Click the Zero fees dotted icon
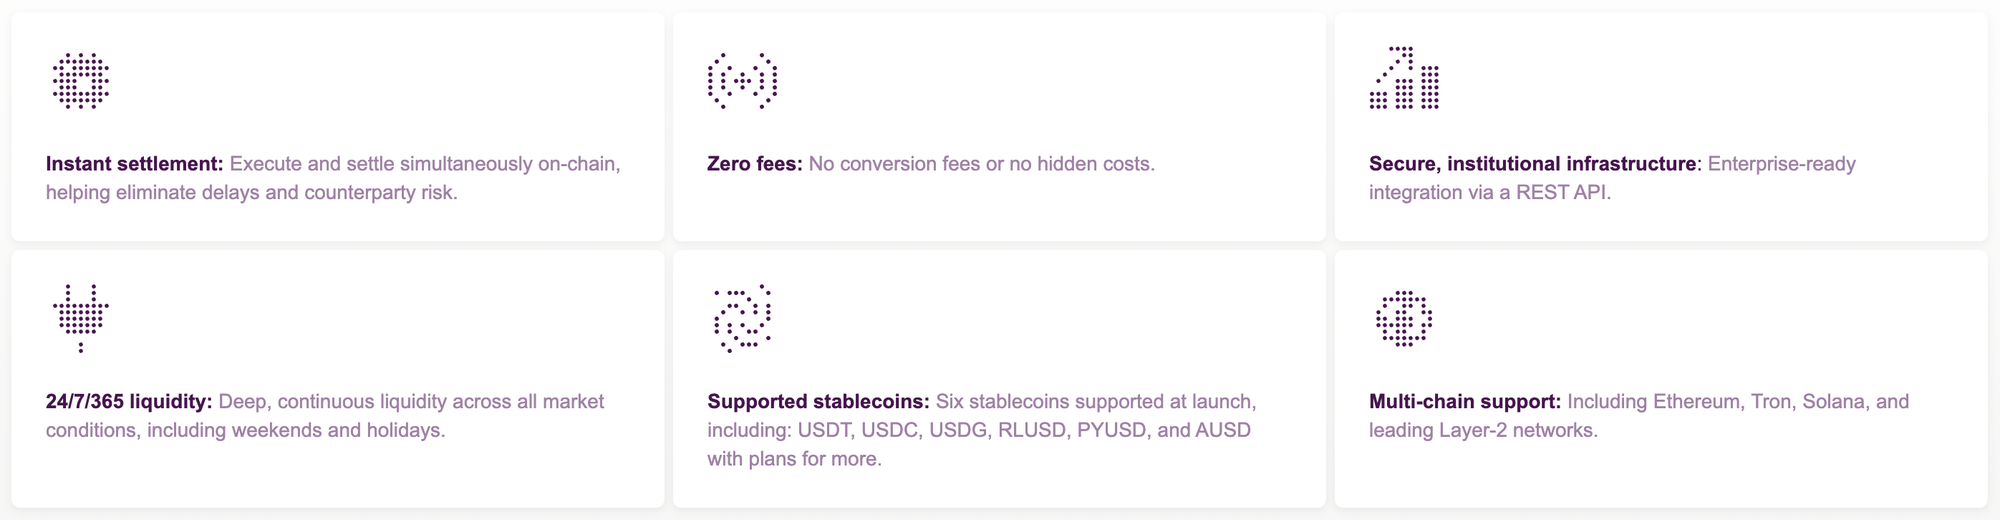Screen dimensions: 2000x520 [x=742, y=81]
